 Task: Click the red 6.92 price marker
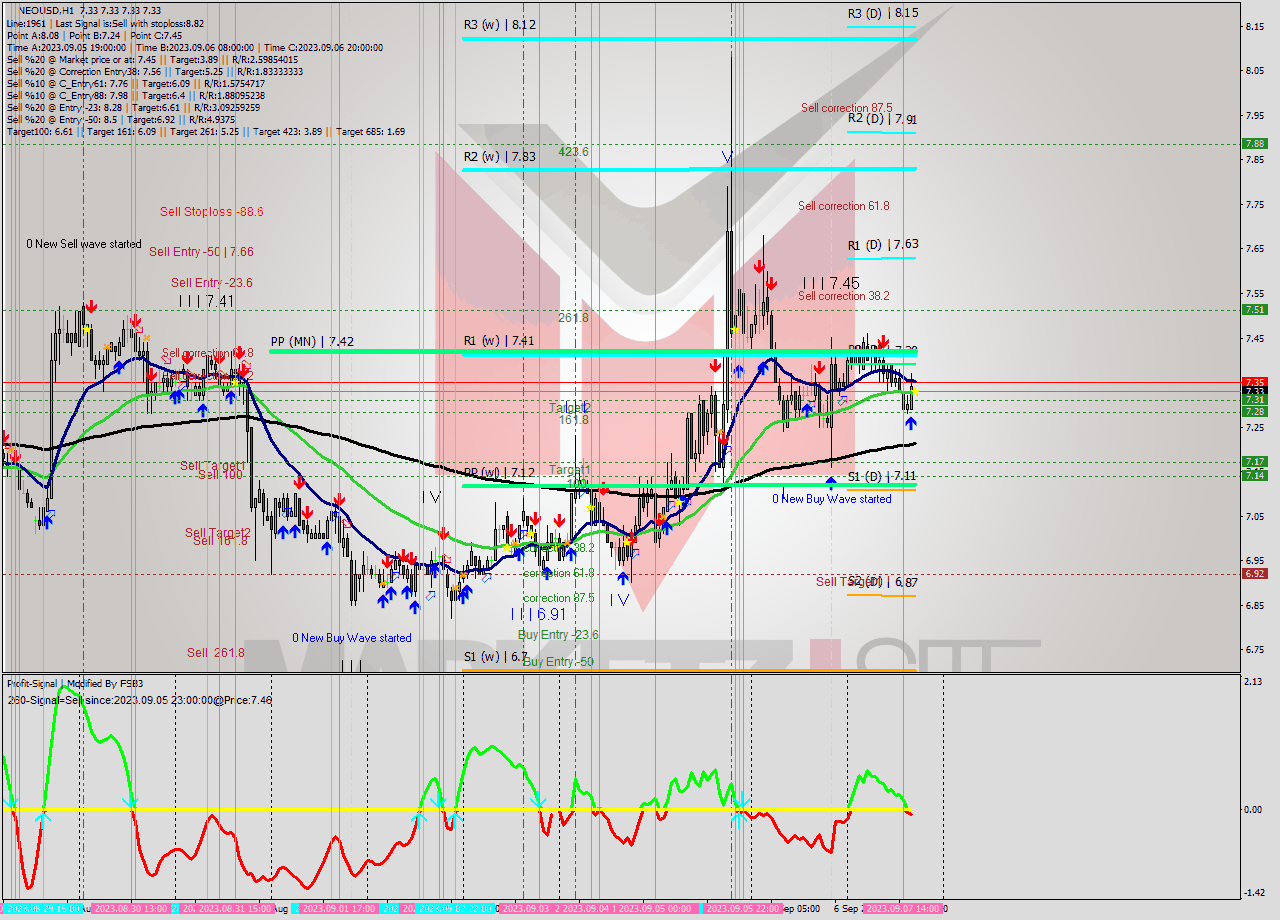[x=1255, y=573]
